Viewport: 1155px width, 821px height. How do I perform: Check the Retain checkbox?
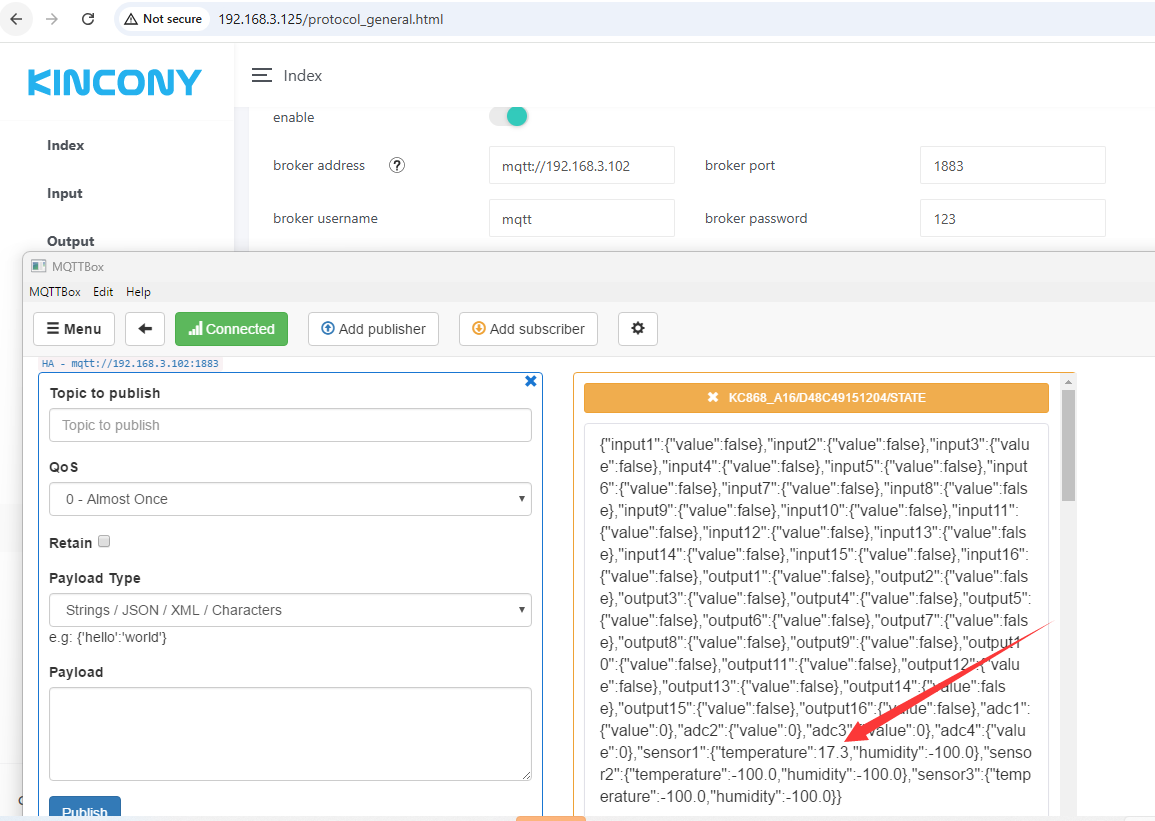coord(104,542)
